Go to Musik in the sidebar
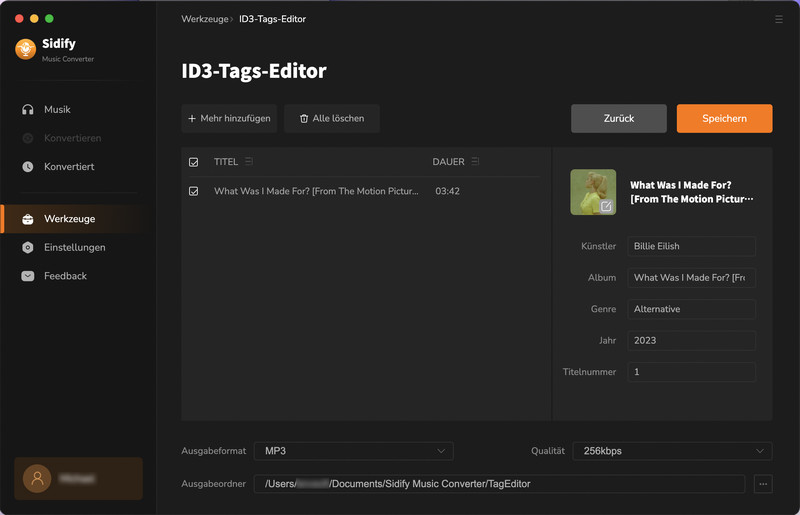Screen dimensions: 800x515 57,110
